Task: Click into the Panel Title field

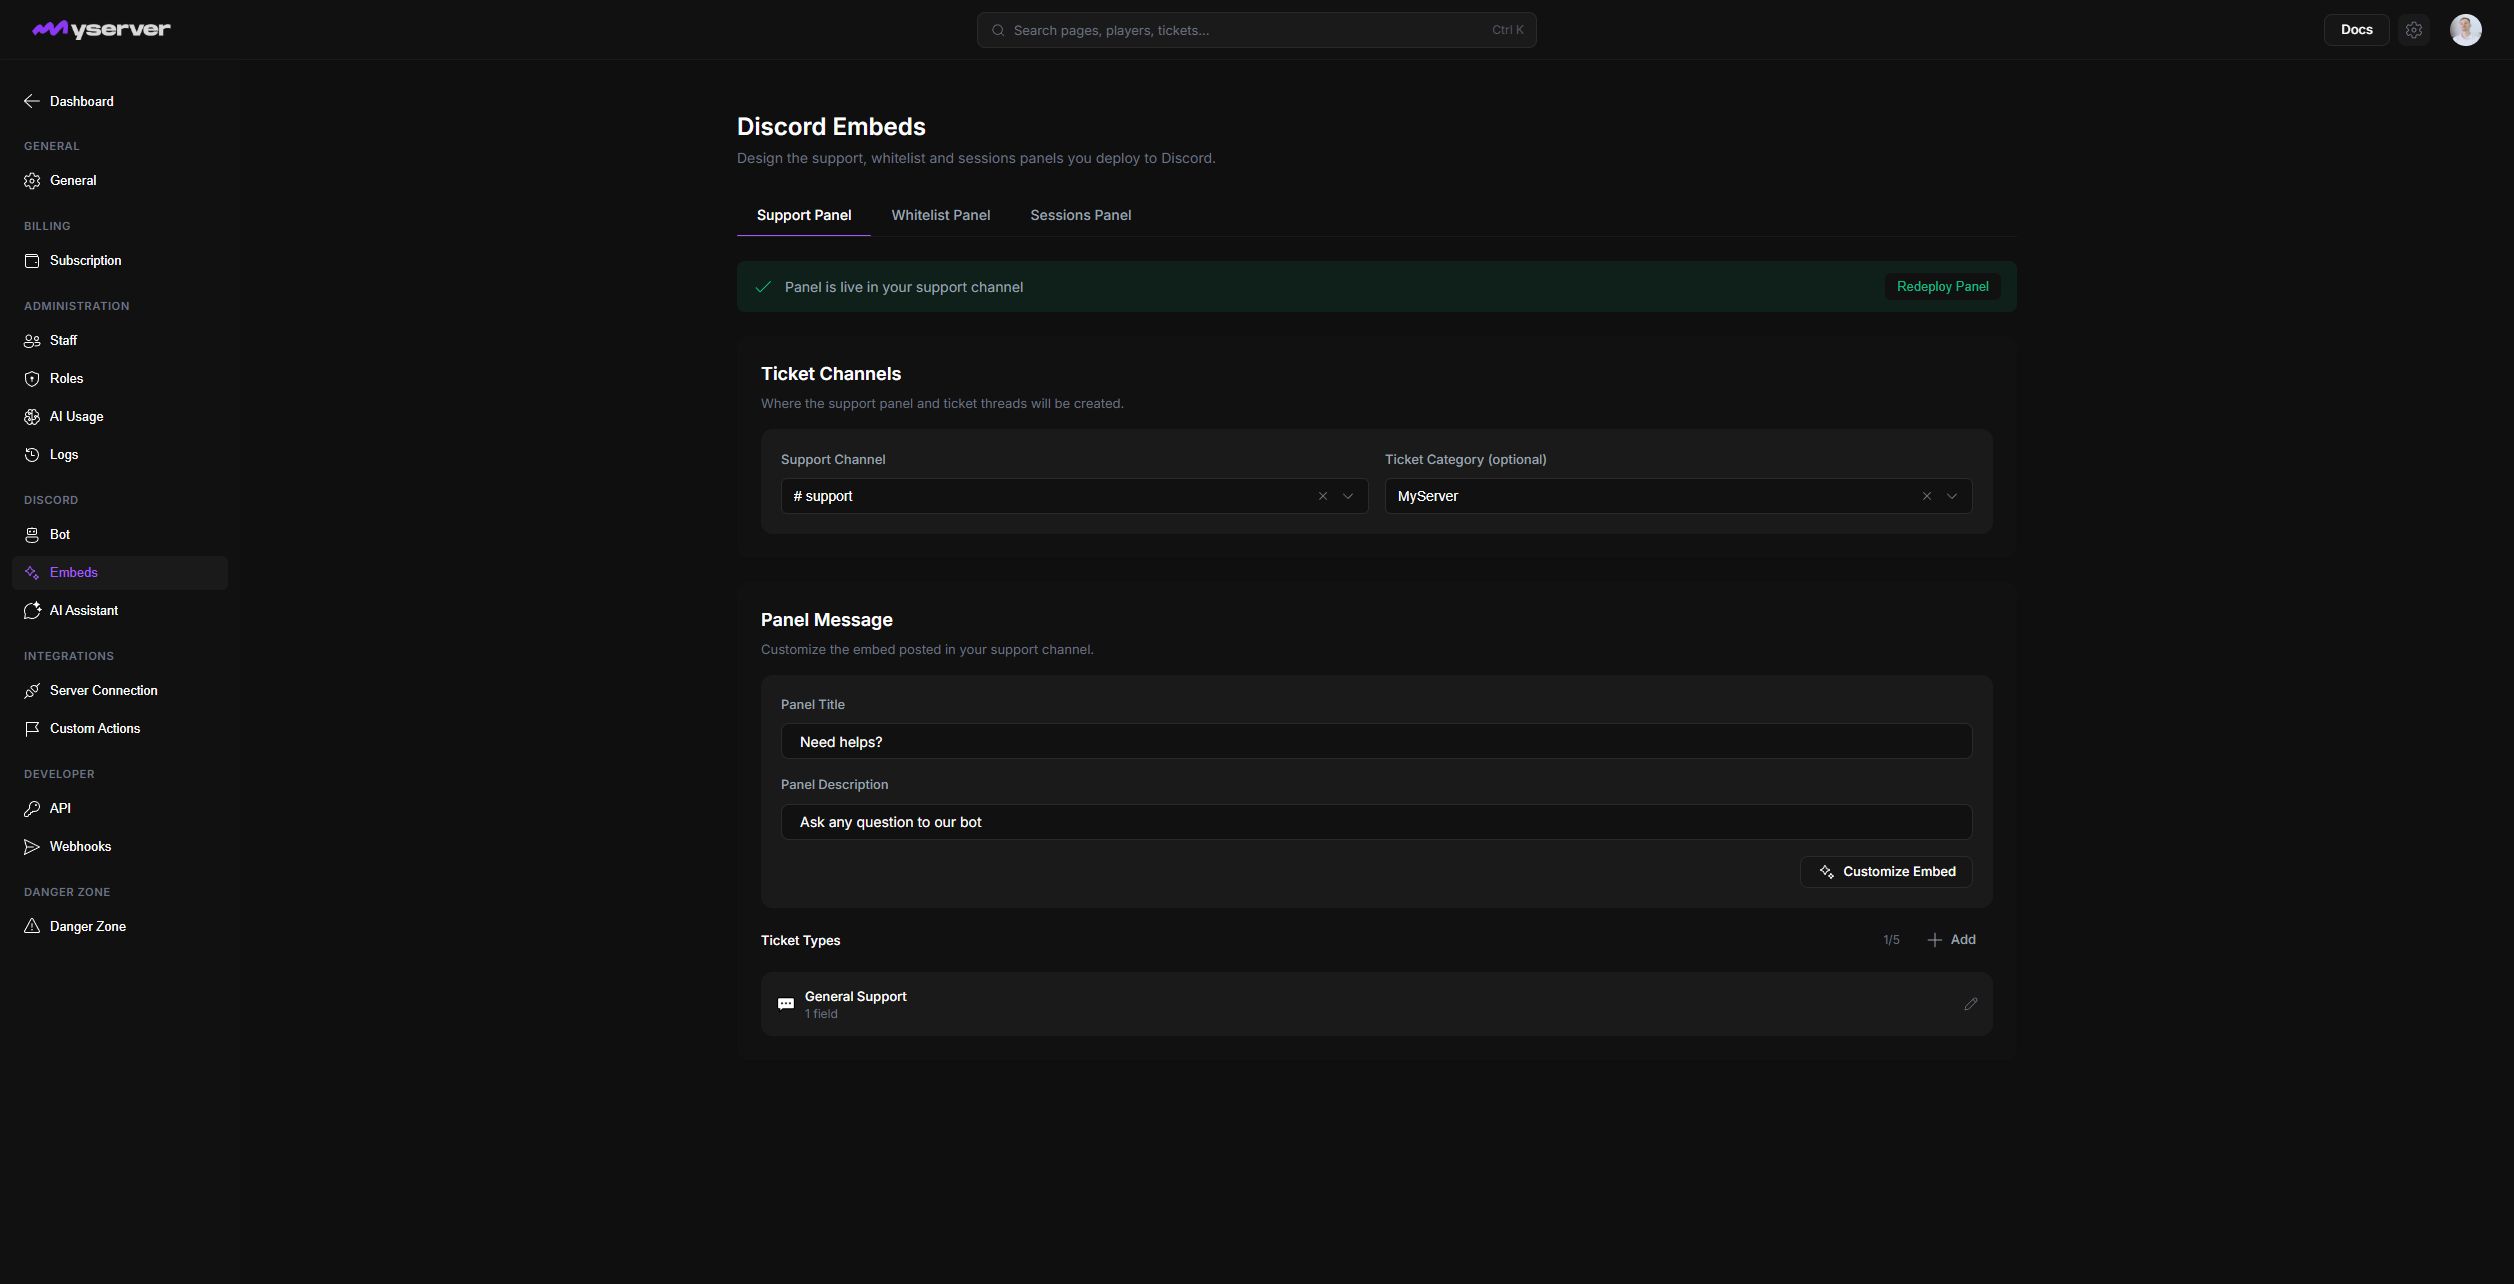Action: [1376, 742]
